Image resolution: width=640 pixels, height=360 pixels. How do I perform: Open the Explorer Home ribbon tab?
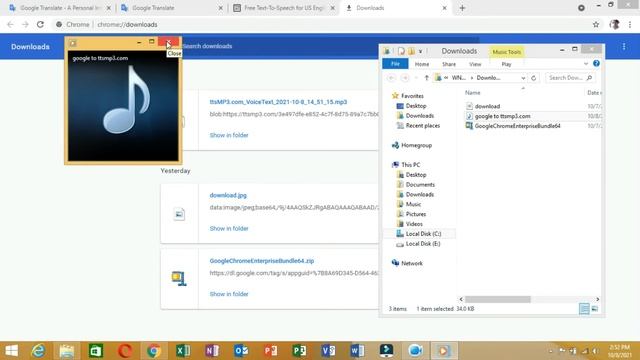tap(422, 64)
